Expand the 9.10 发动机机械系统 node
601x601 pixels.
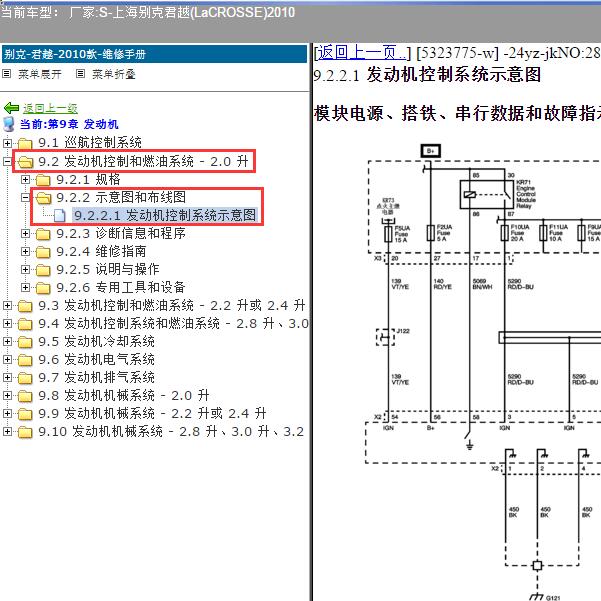(x=7, y=432)
